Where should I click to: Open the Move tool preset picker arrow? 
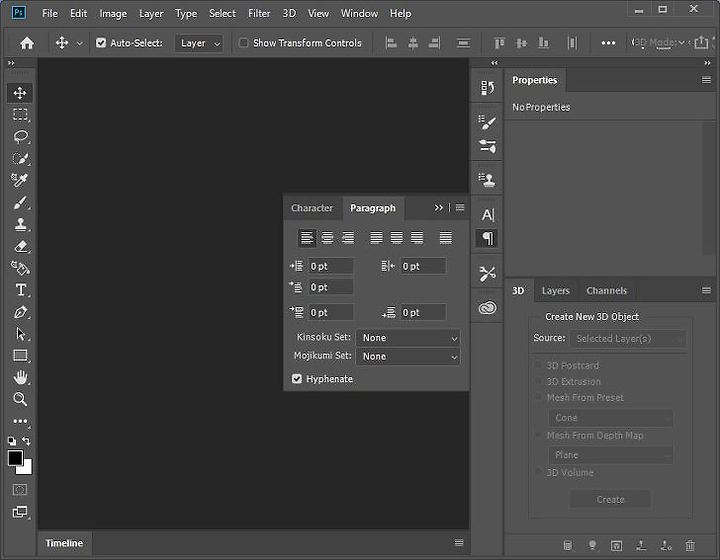coord(79,44)
